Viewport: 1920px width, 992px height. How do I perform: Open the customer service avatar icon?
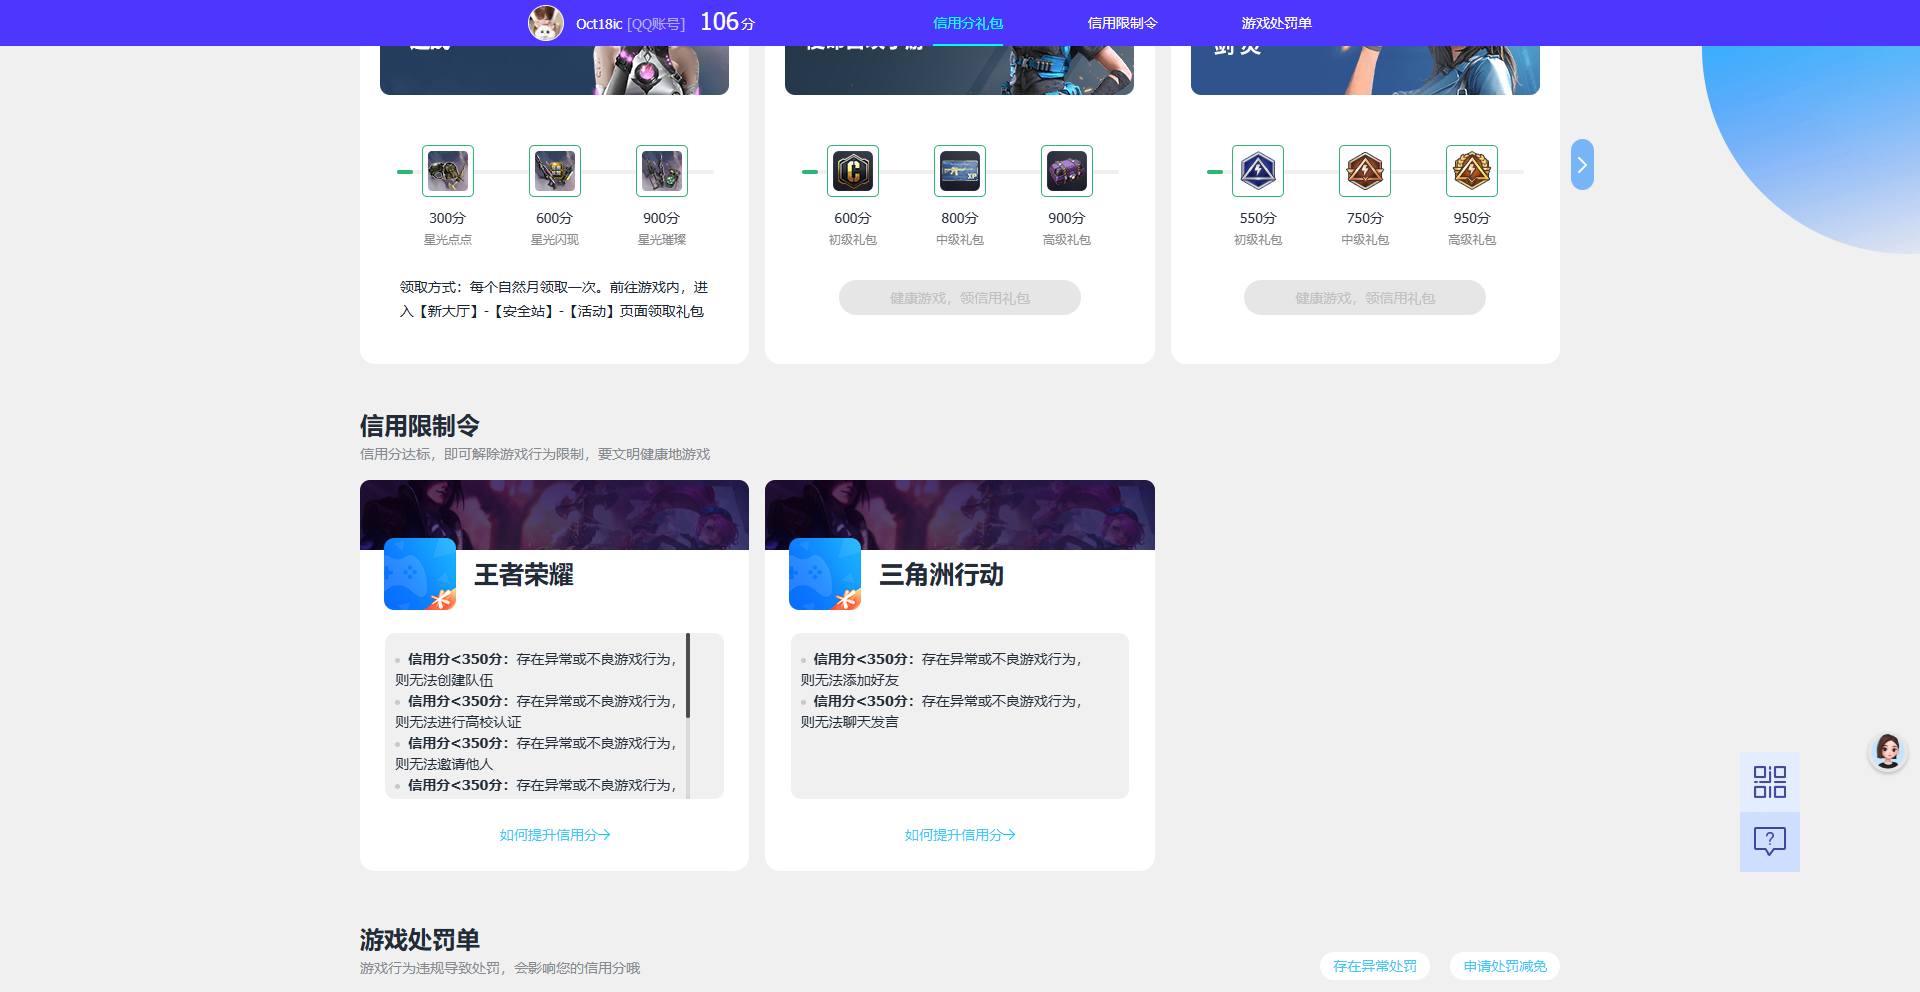(1888, 751)
